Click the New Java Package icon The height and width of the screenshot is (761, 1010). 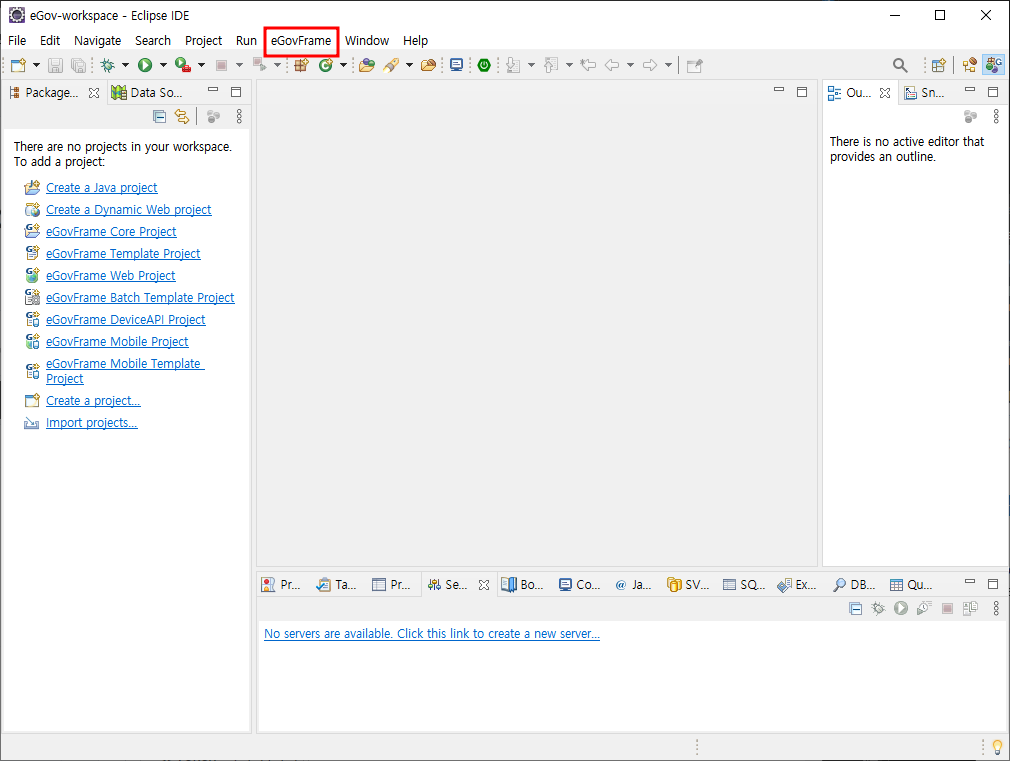(x=301, y=65)
